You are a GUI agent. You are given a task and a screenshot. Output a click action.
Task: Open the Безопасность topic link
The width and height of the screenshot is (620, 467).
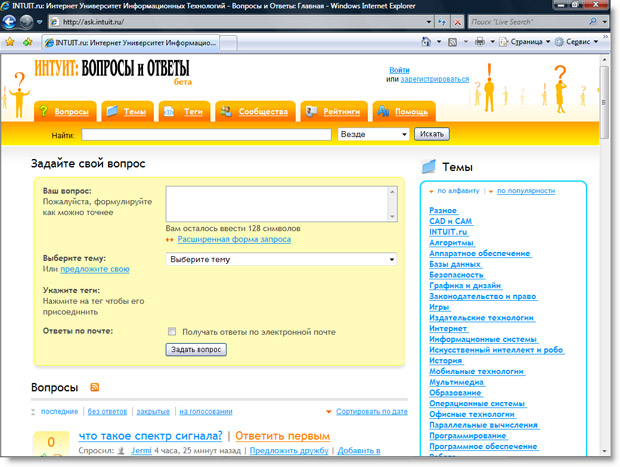[x=456, y=275]
